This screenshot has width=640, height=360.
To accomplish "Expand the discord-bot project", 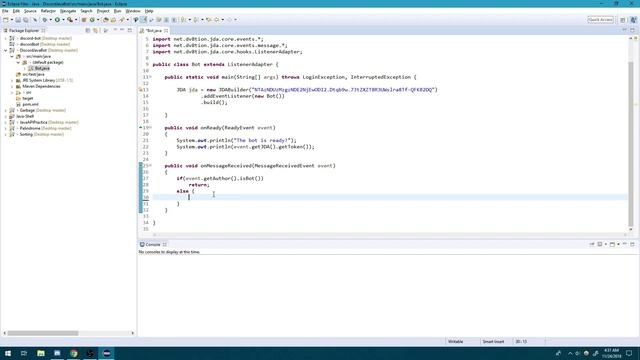I will coord(6,38).
